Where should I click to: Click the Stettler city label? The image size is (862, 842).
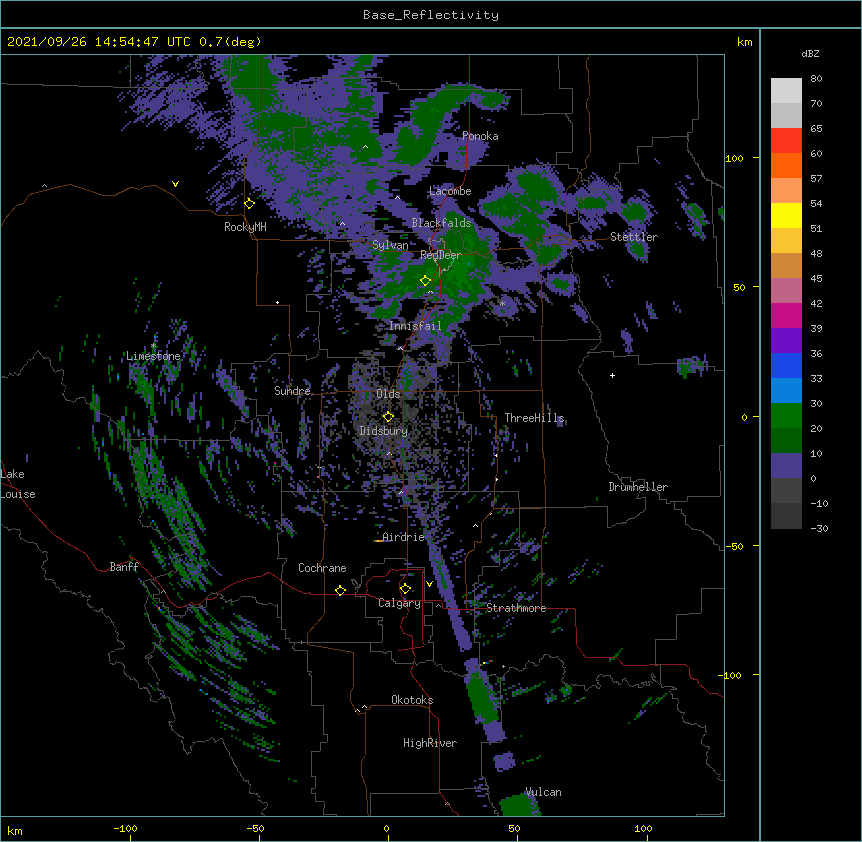pos(634,237)
